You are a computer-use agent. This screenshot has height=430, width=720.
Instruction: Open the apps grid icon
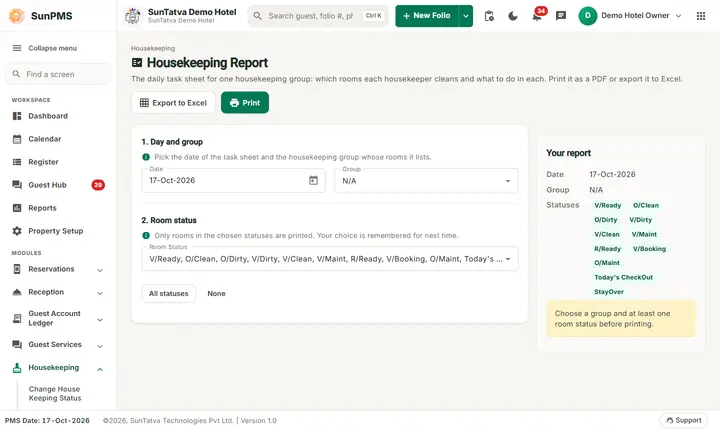(701, 16)
